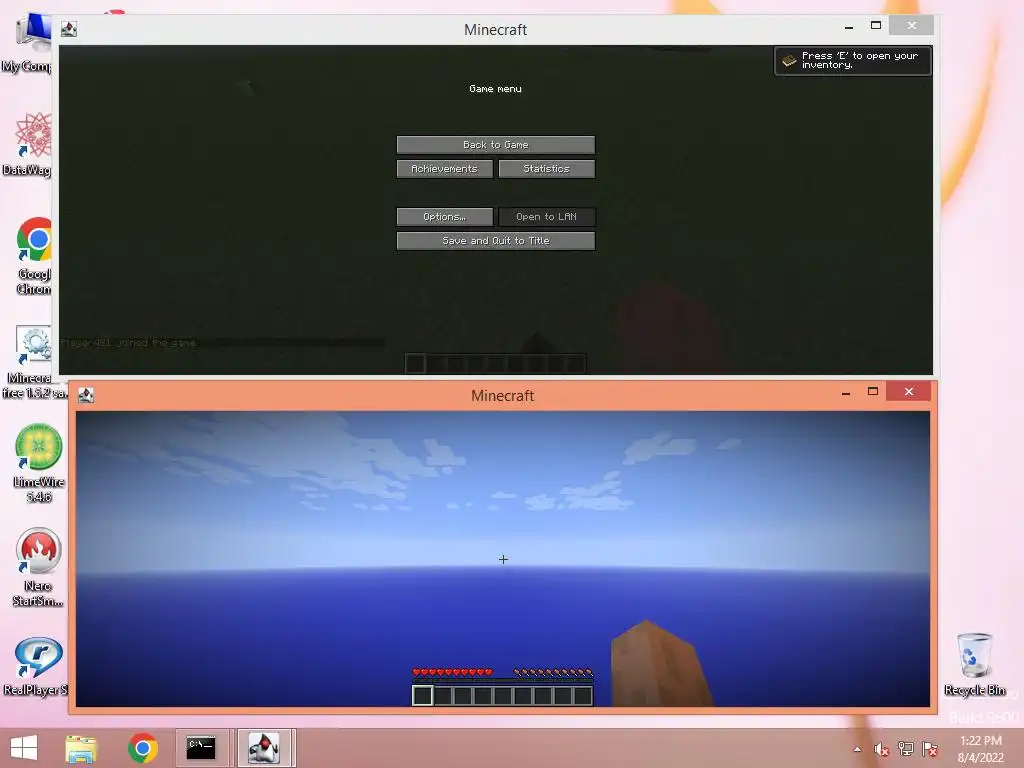Open the Statistics screen
Viewport: 1024px width, 768px height.
547,168
